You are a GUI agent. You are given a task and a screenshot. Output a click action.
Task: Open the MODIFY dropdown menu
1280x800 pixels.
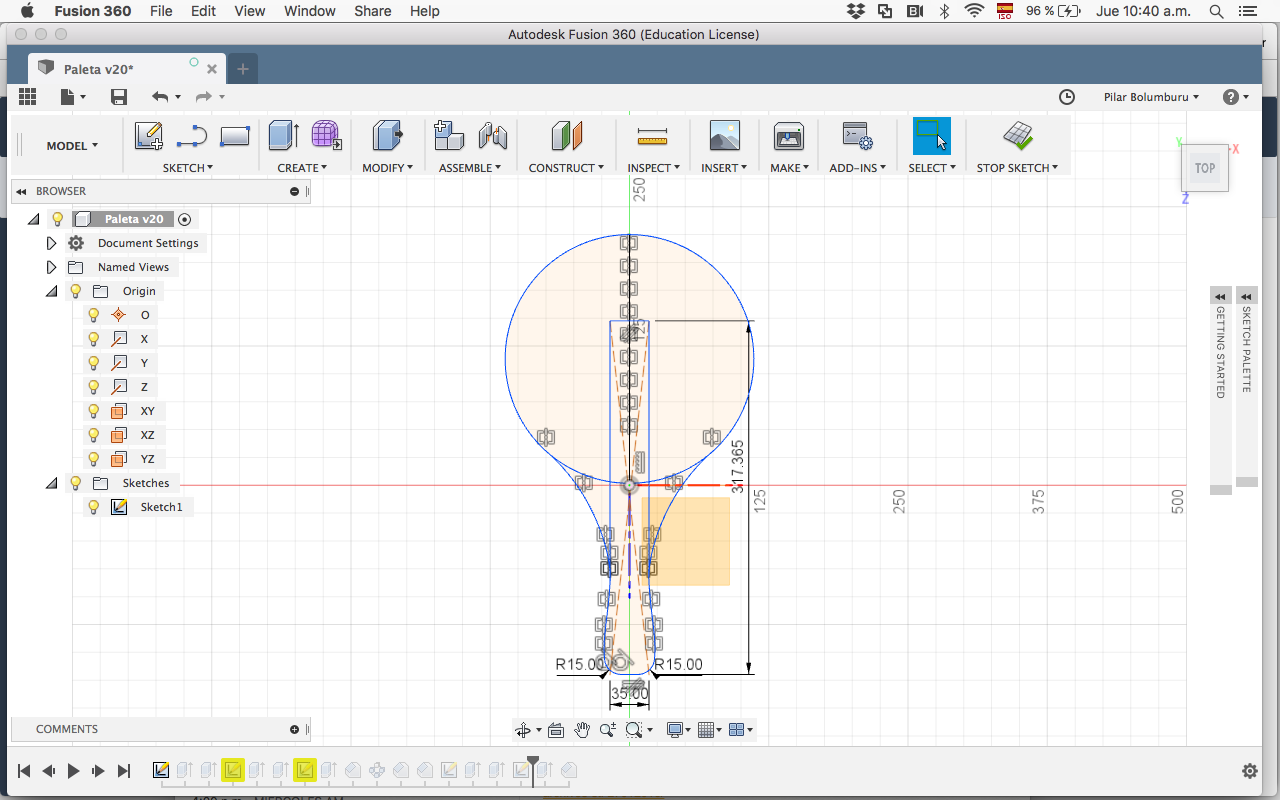(388, 168)
